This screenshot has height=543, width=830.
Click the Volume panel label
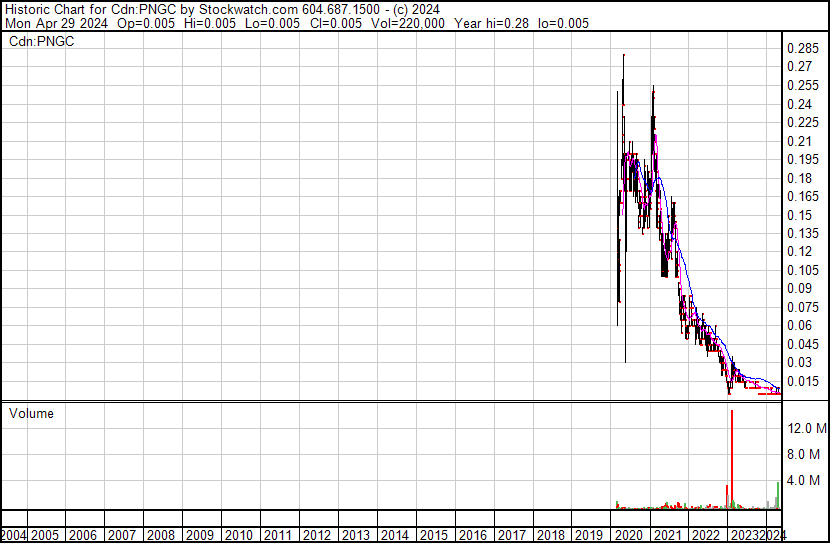click(31, 413)
